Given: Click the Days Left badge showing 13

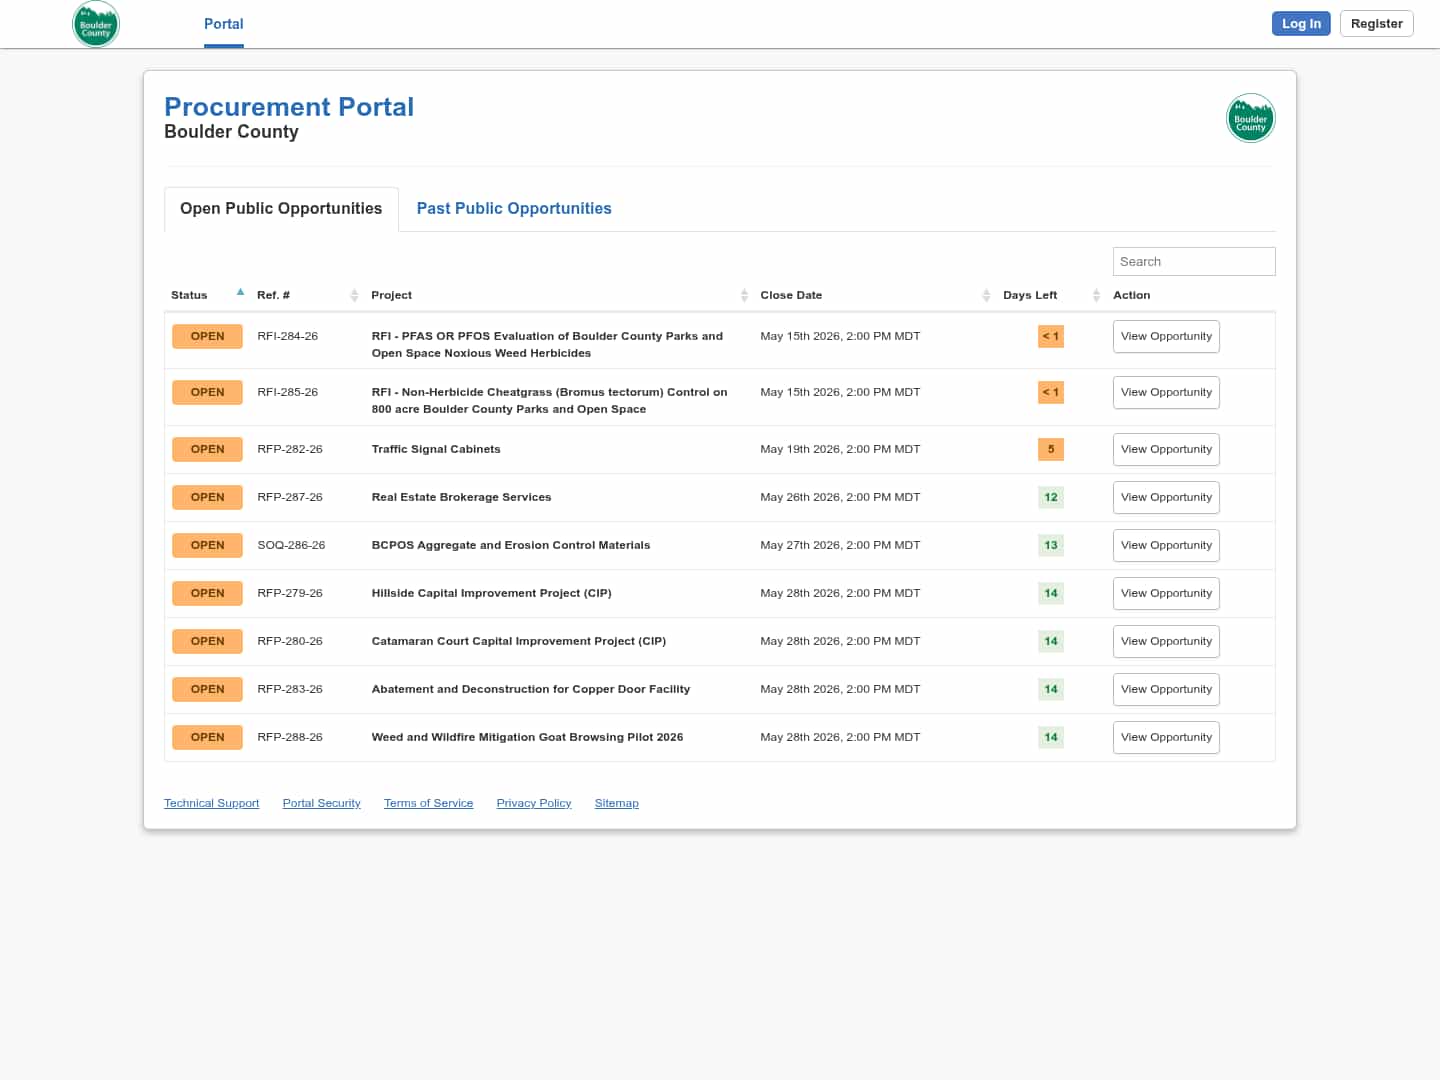Looking at the screenshot, I should tap(1051, 545).
